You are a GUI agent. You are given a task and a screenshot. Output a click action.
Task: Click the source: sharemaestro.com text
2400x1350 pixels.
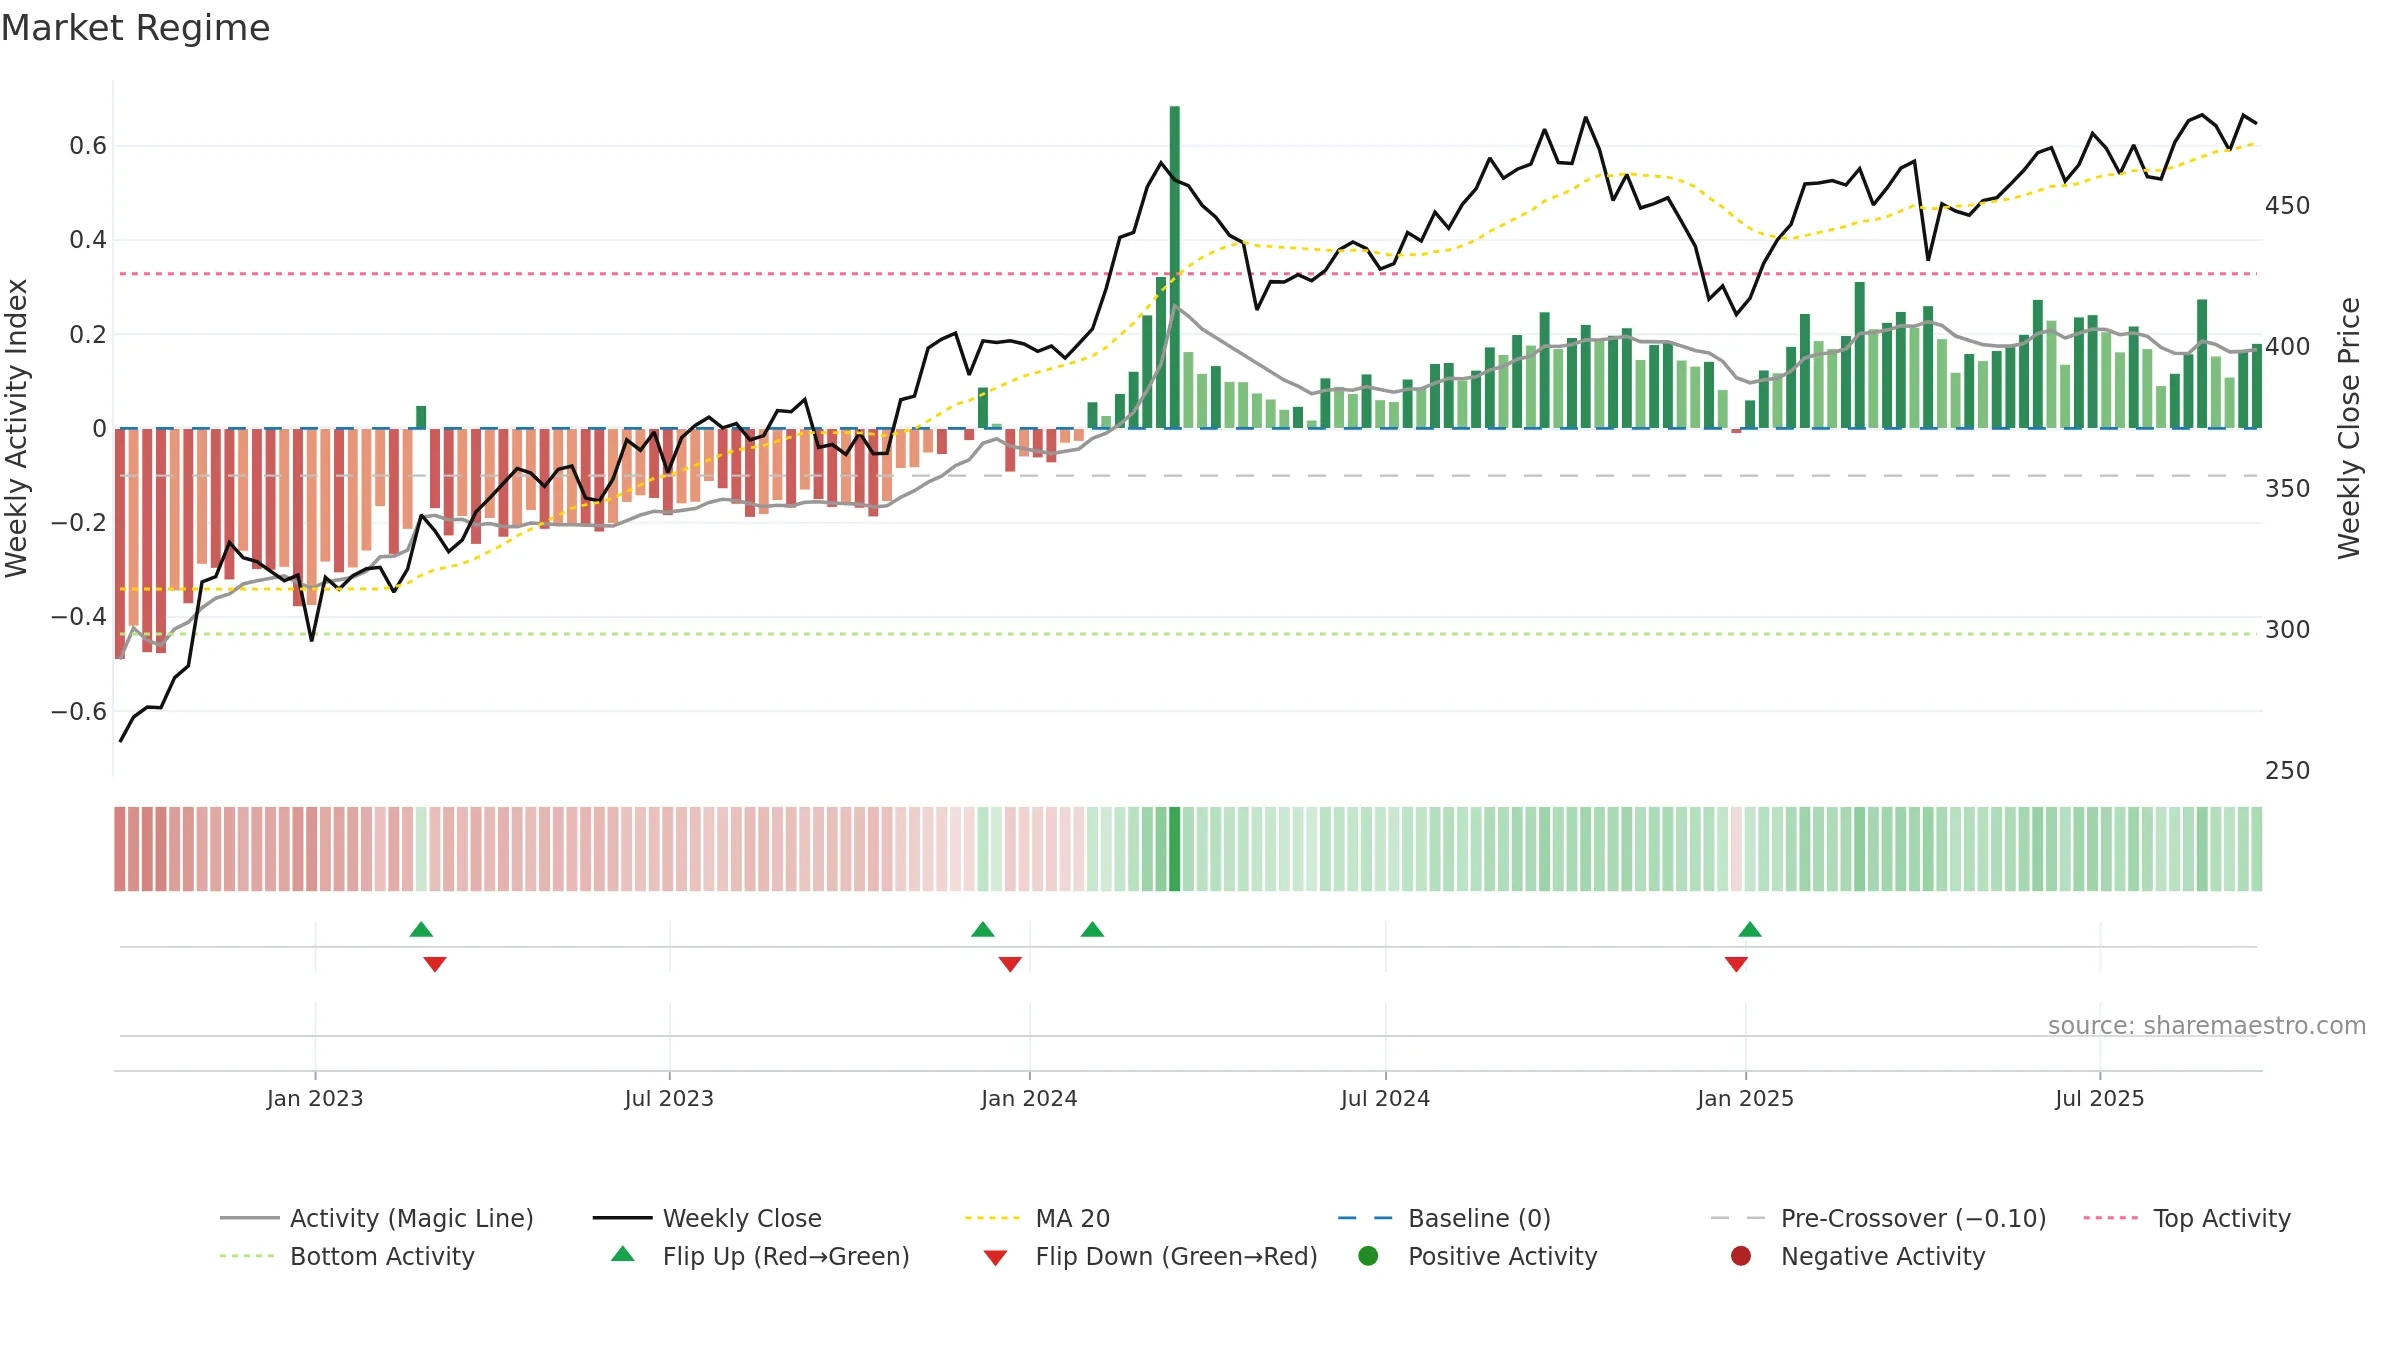click(x=2207, y=1026)
